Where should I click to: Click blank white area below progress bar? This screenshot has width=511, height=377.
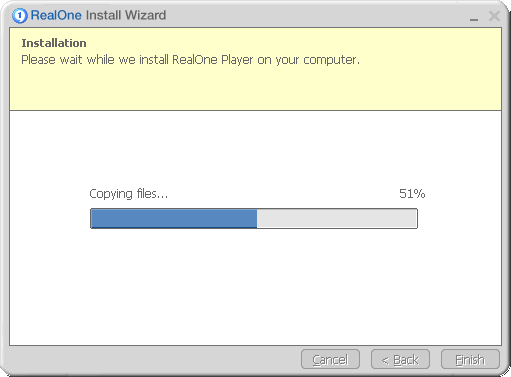pos(255,287)
